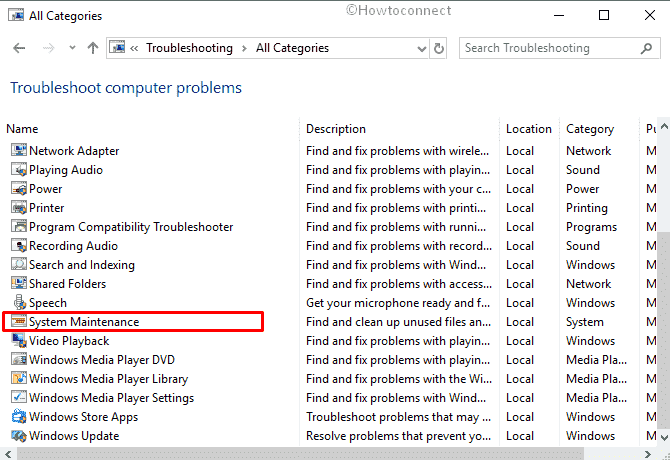Click the Speech microphone icon
670x460 pixels.
pyautogui.click(x=20, y=302)
